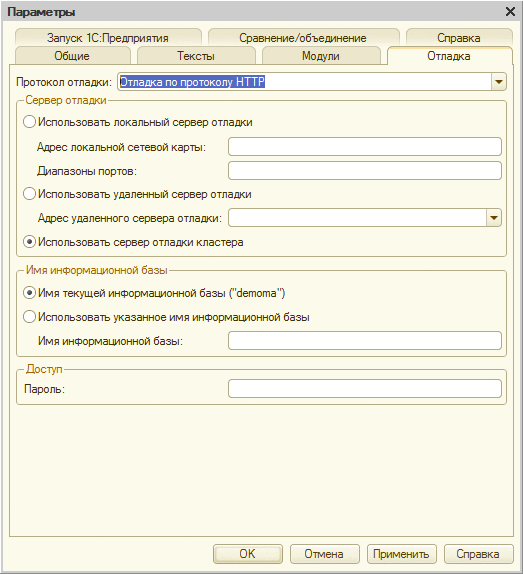Go to Сравнение/объединение tab
This screenshot has height=574, width=523.
tap(303, 38)
